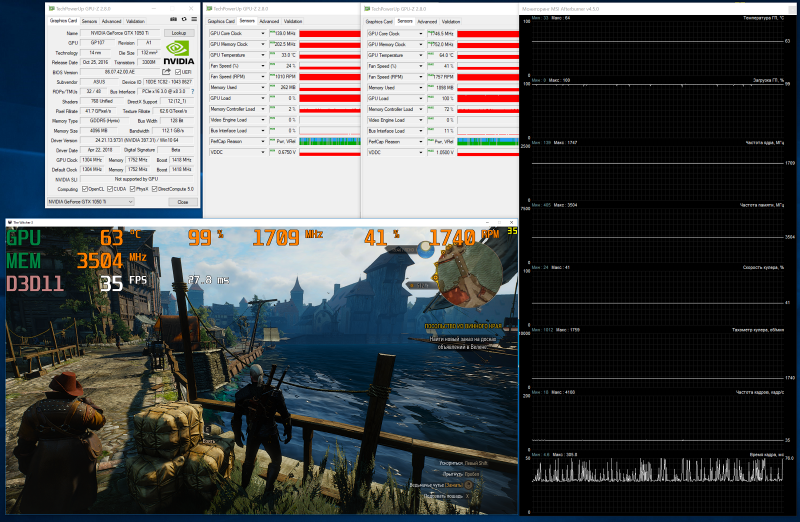Toggle the PhysX checkbox
Screen dimensions: 800x522
point(133,188)
